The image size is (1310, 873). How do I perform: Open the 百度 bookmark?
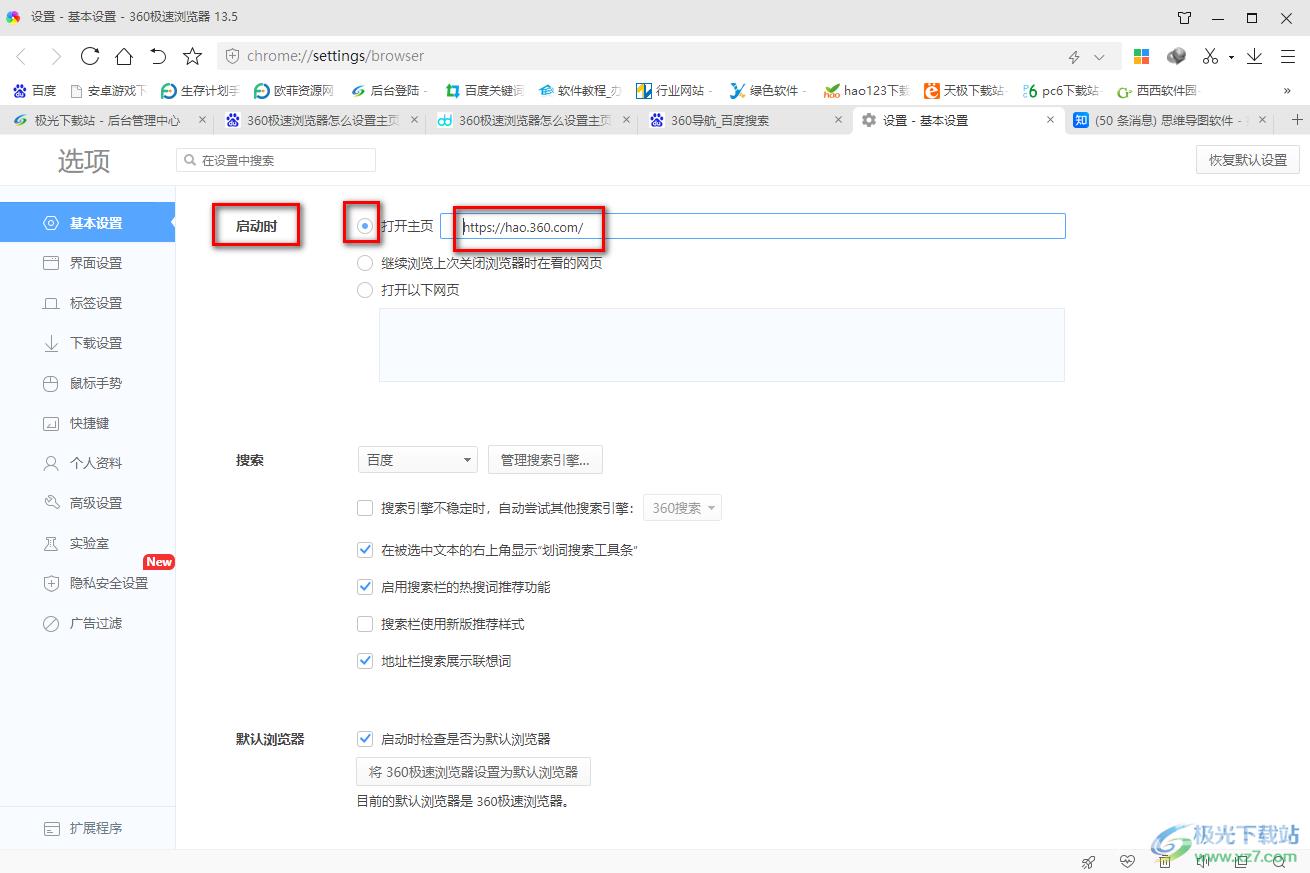tap(34, 90)
